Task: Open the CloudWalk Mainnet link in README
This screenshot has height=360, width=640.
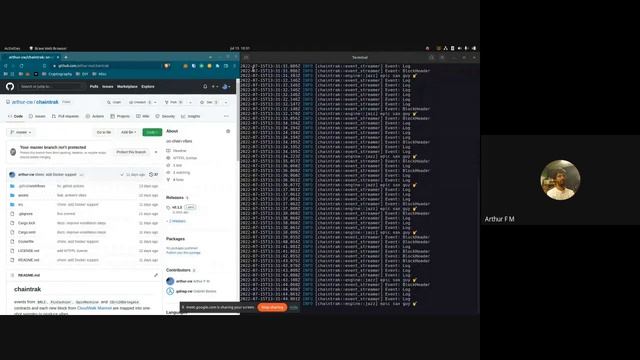Action: pos(94,308)
